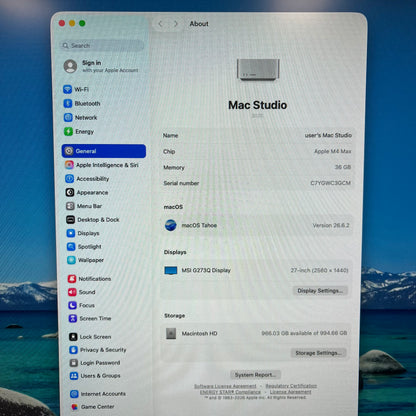Viewport: 416px width, 416px height.
Task: Open Focus moon icon
Action: tap(73, 305)
